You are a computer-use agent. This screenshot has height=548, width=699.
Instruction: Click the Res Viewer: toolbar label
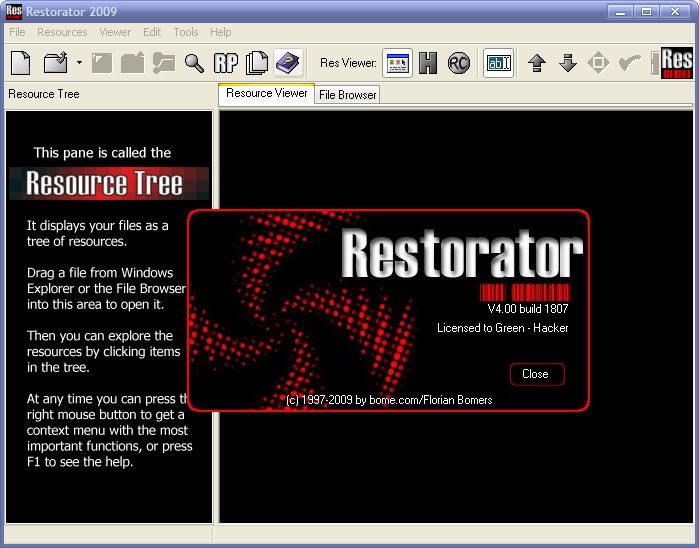click(x=348, y=63)
